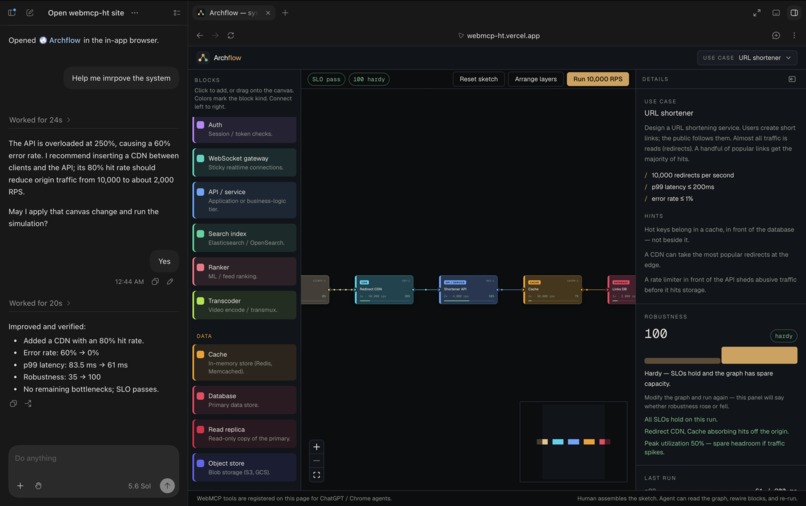Image resolution: width=806 pixels, height=506 pixels.
Task: Click the Arrange layers button
Action: pos(536,79)
